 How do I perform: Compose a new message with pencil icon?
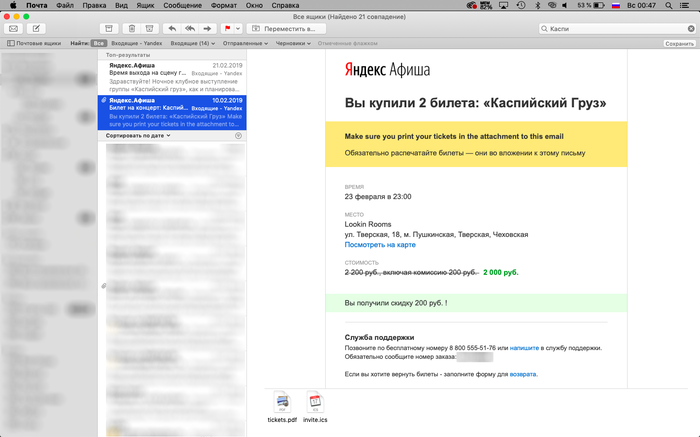click(36, 29)
